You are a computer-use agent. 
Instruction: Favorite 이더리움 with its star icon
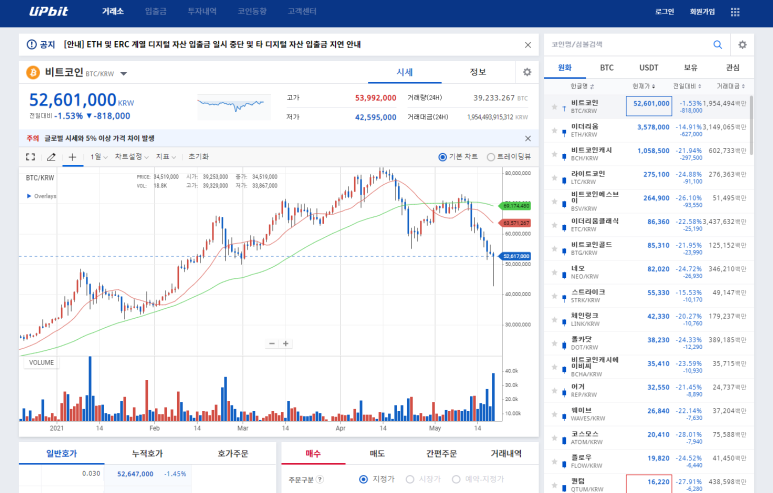point(555,131)
